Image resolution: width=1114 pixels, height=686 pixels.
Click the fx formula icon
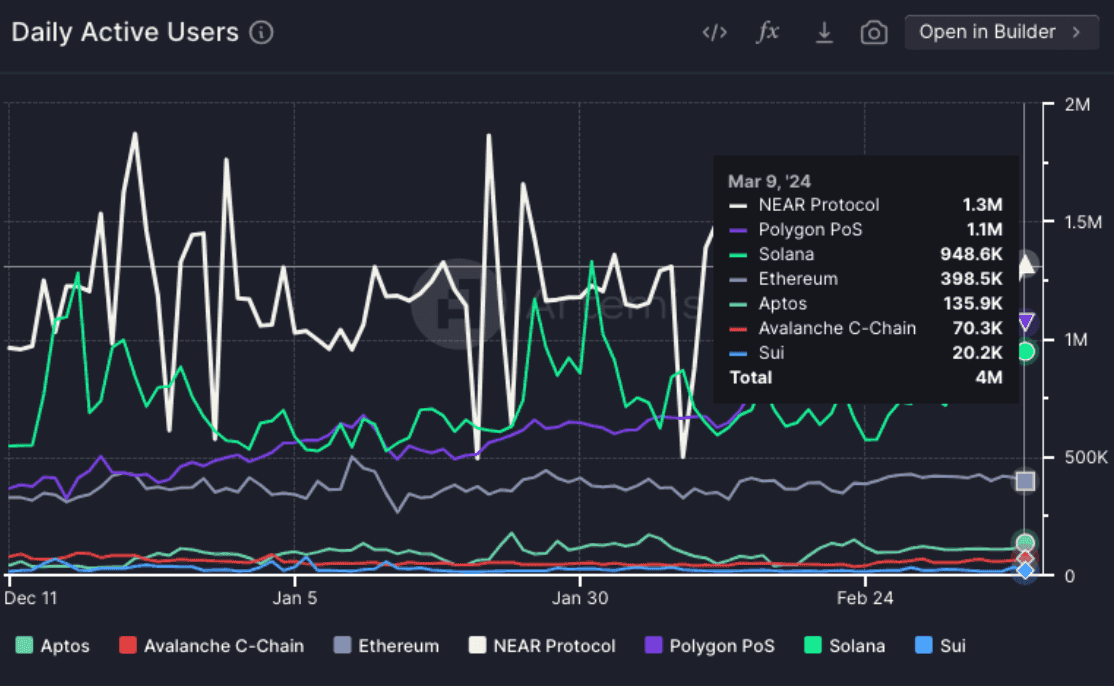point(767,32)
